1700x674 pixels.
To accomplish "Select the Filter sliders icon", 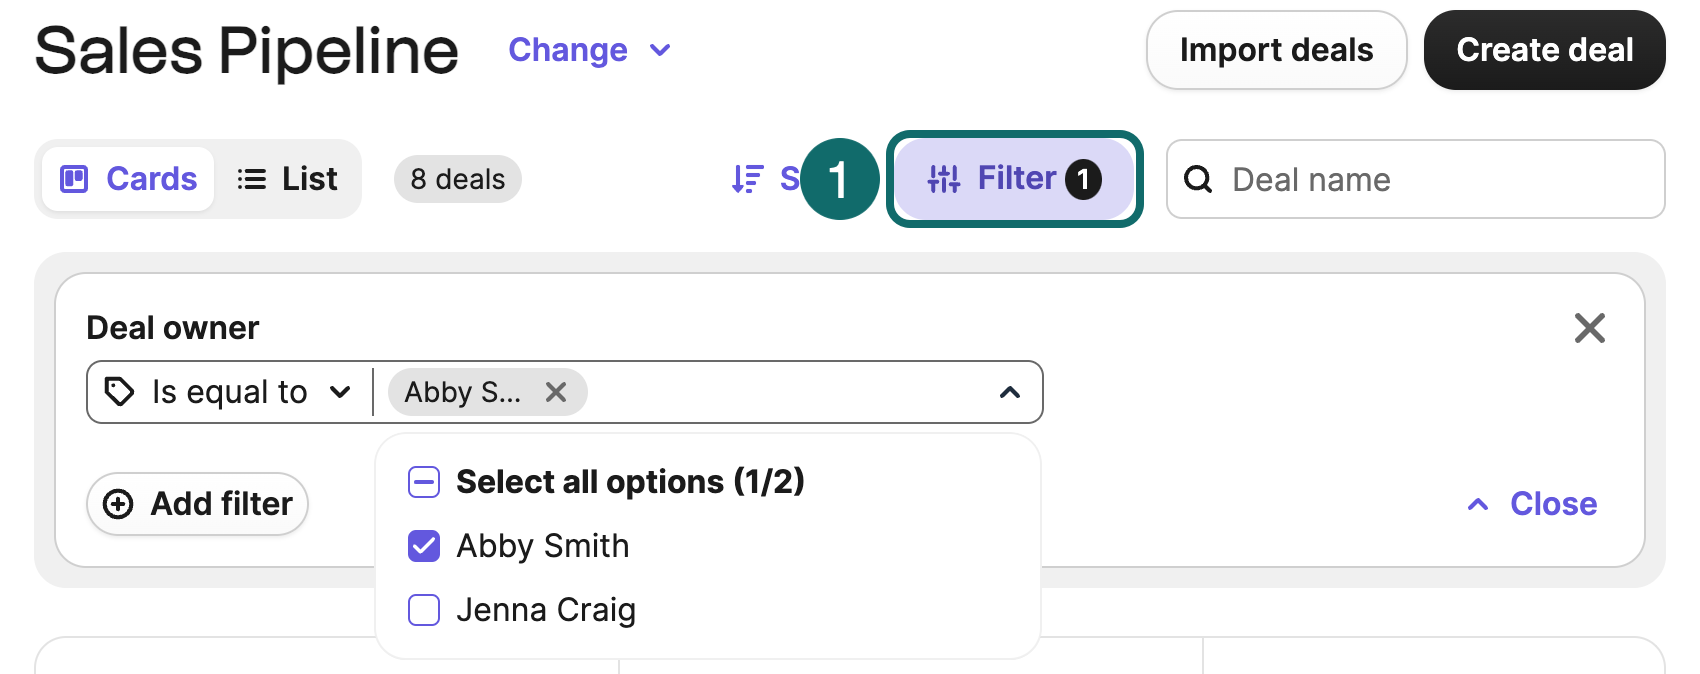I will [944, 178].
